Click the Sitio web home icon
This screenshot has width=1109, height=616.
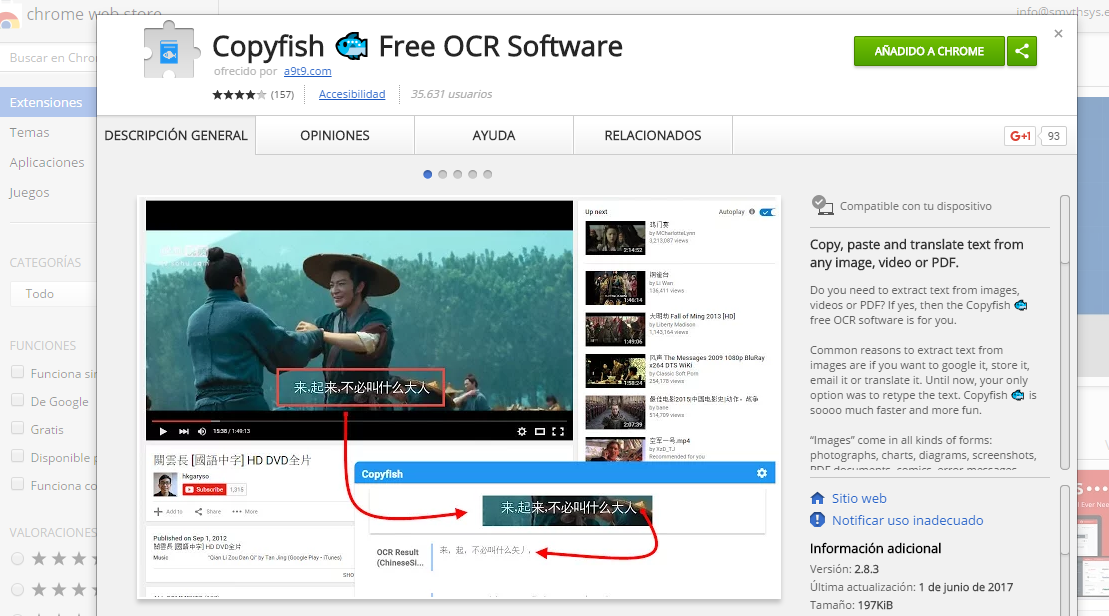(x=818, y=498)
